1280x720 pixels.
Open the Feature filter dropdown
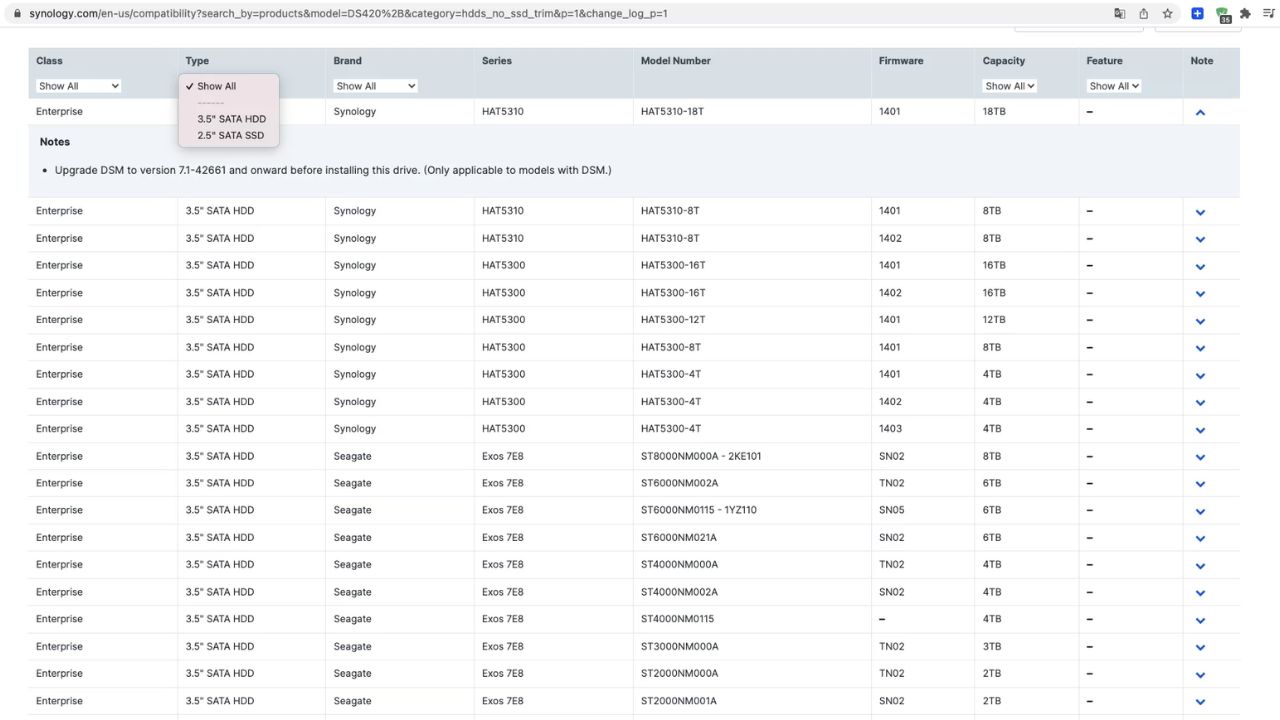click(1113, 85)
